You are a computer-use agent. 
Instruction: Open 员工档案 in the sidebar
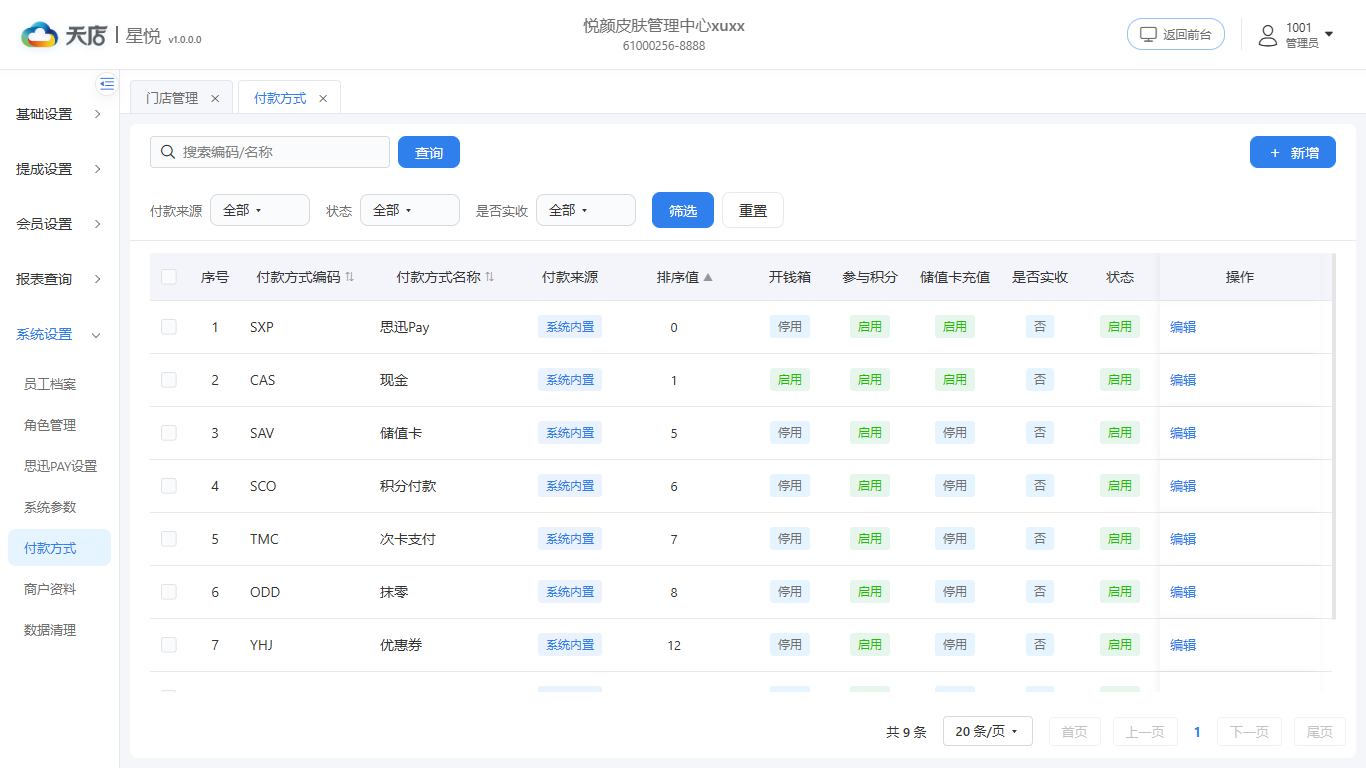click(x=50, y=384)
